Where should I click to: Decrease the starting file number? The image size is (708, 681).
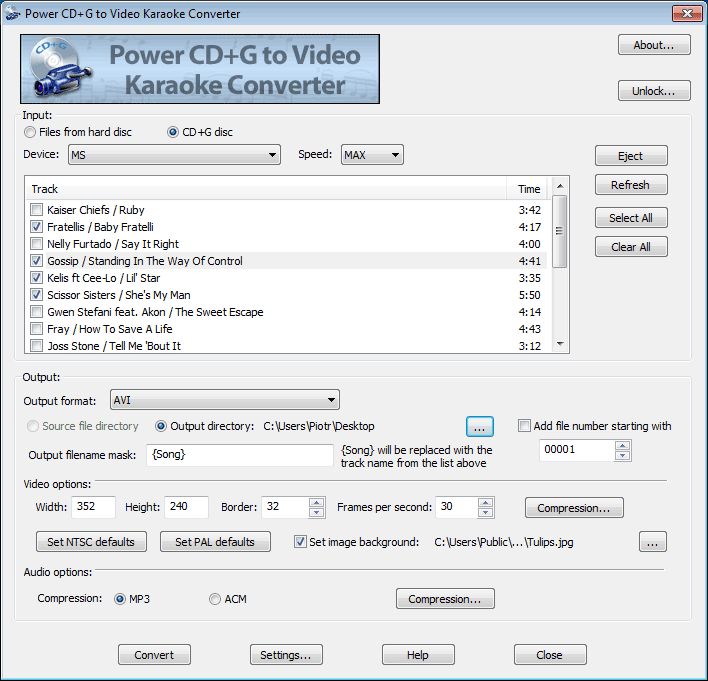[x=623, y=455]
